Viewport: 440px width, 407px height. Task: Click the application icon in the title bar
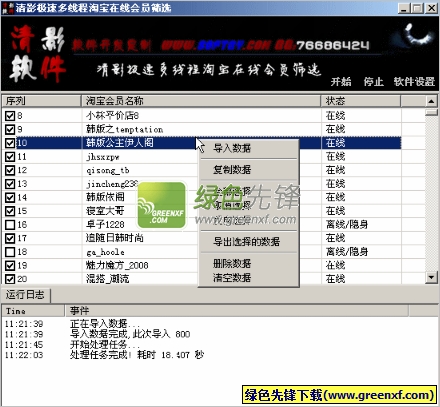coord(7,8)
